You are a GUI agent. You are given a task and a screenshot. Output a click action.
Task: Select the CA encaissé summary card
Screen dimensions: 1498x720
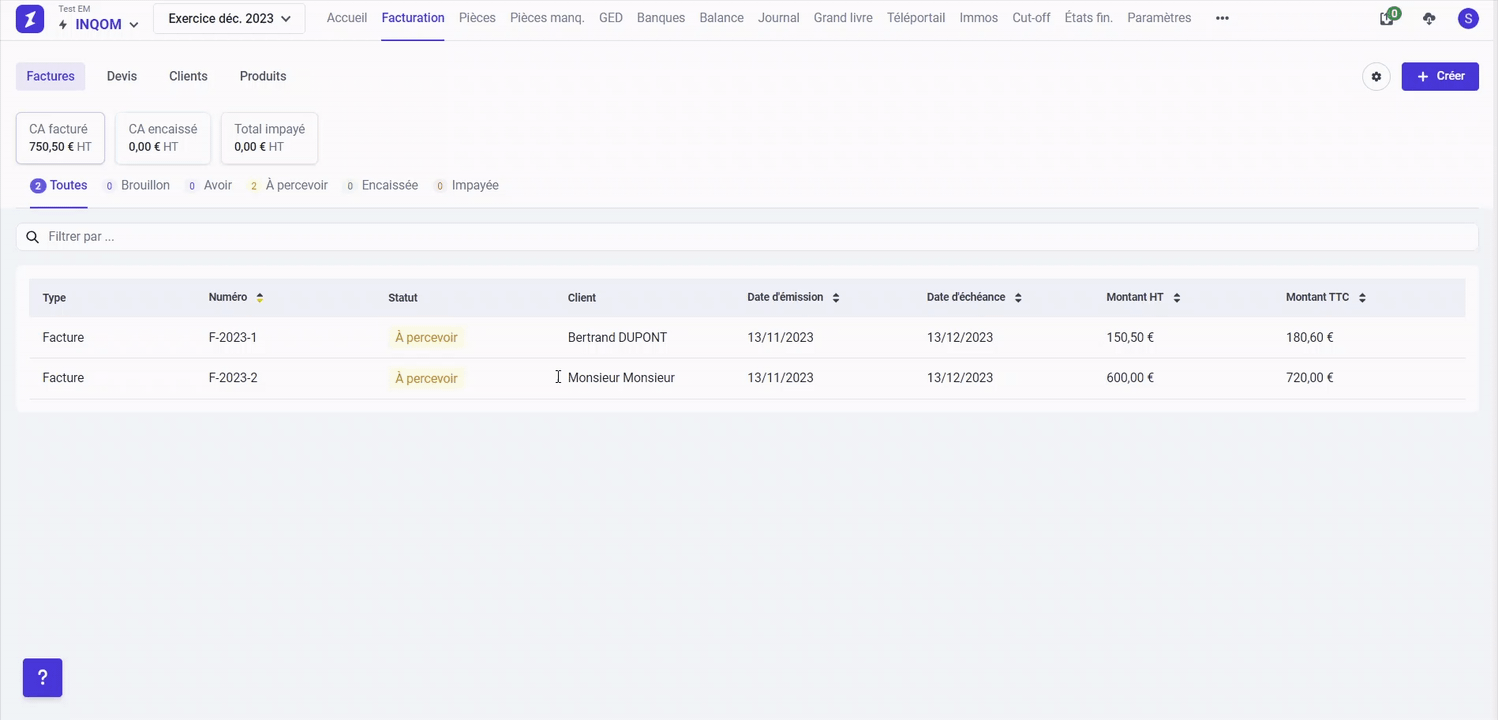coord(163,138)
